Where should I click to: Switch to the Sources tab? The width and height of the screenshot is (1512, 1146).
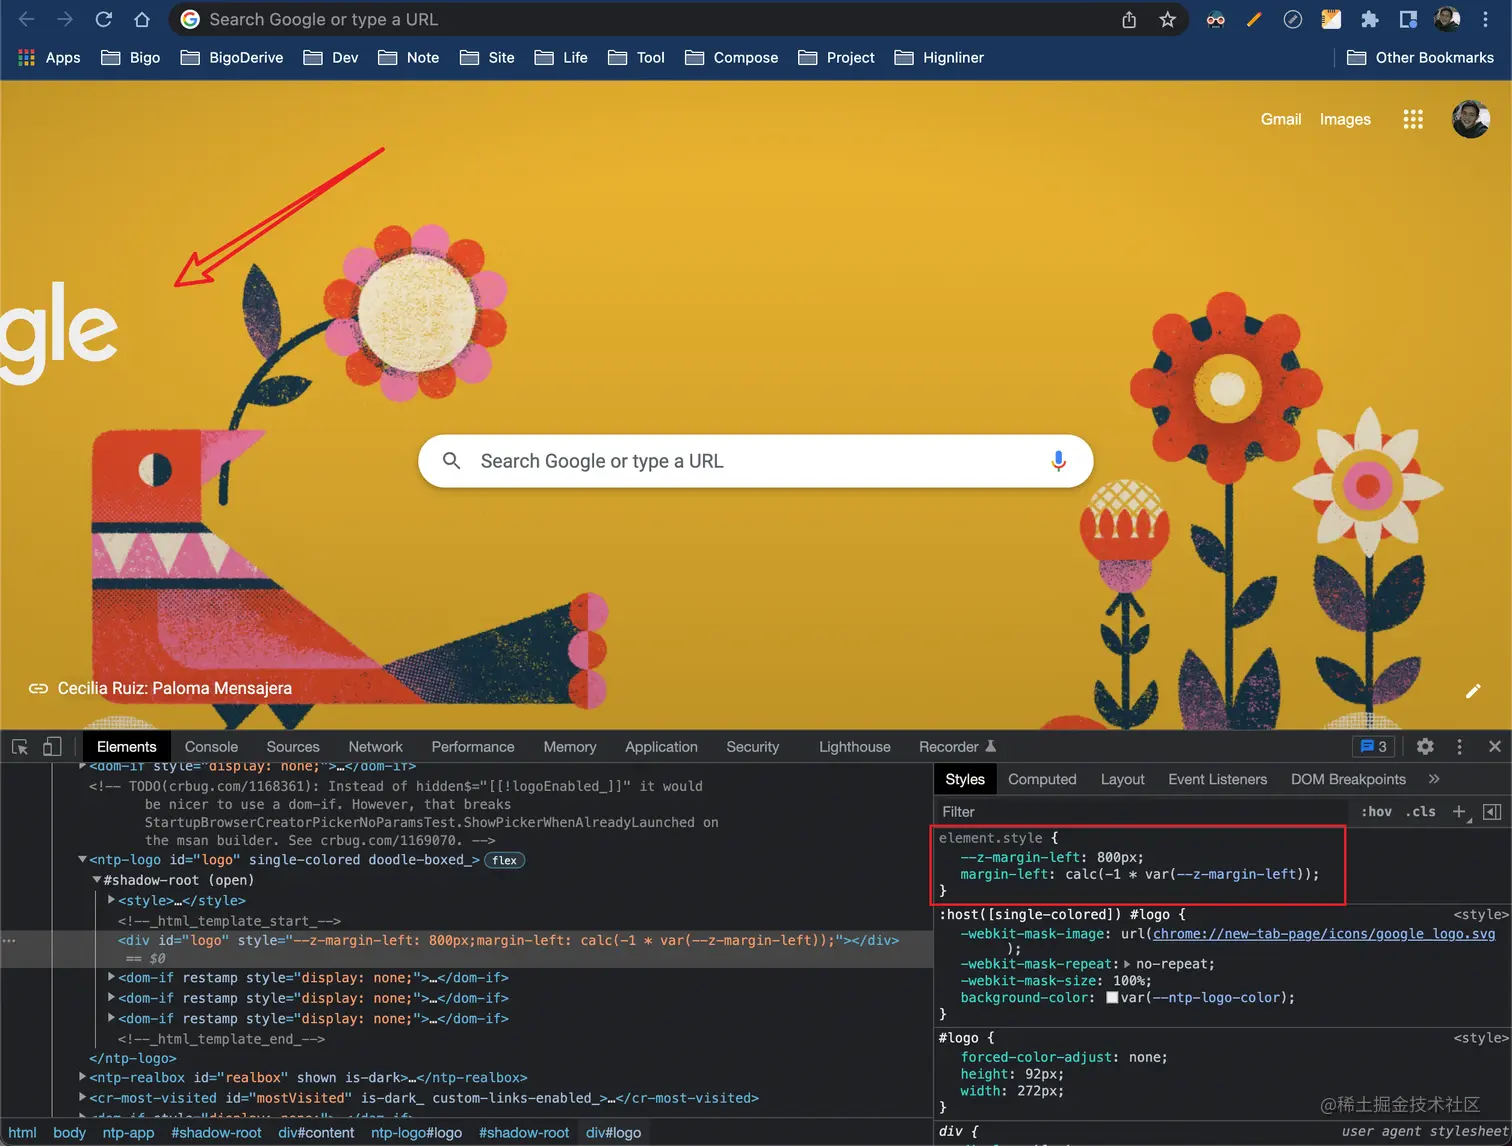pyautogui.click(x=293, y=747)
